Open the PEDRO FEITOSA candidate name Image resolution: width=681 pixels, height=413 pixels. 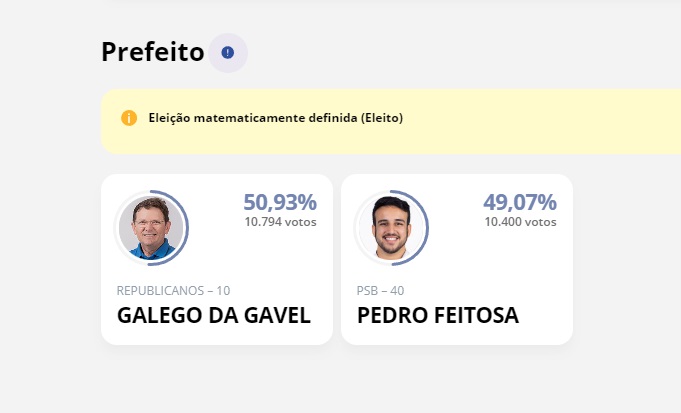438,316
